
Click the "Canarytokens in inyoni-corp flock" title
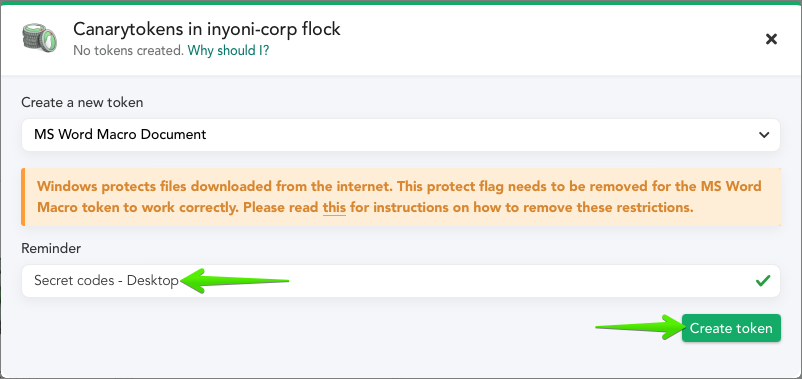coord(207,29)
